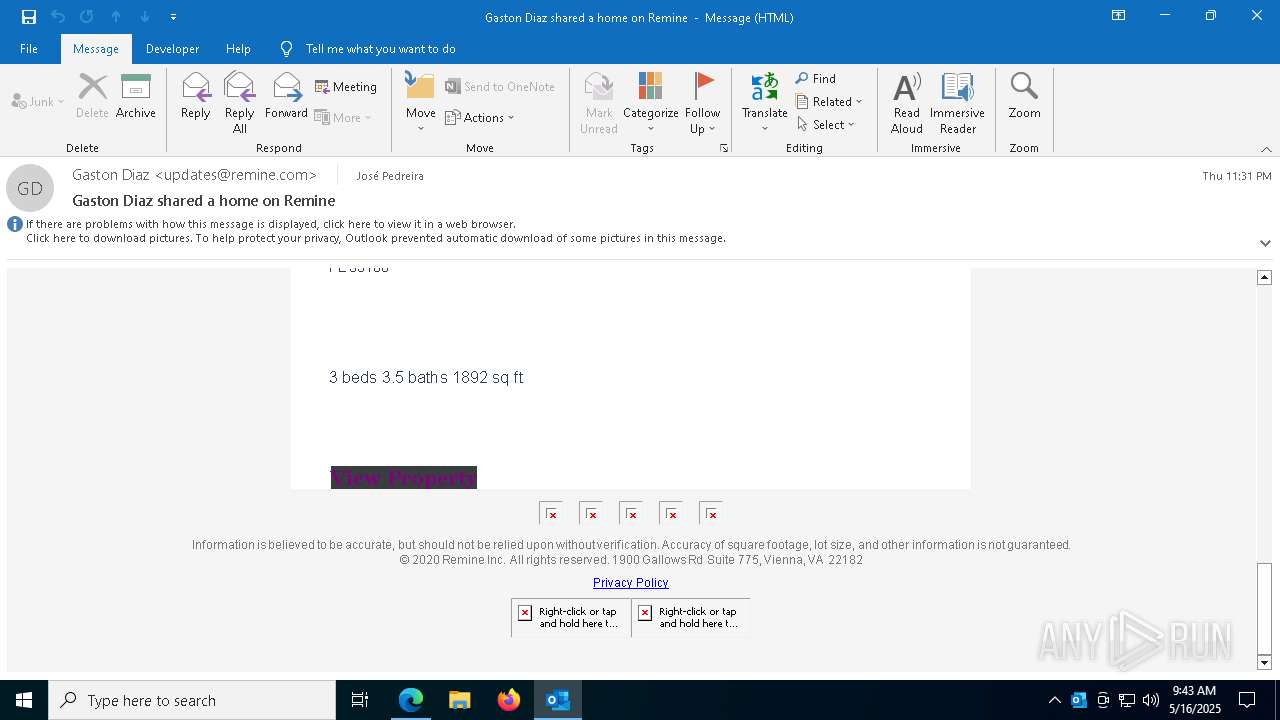This screenshot has width=1280, height=720.
Task: Open the Quick Access Toolbar customize arrow
Action: (x=173, y=17)
